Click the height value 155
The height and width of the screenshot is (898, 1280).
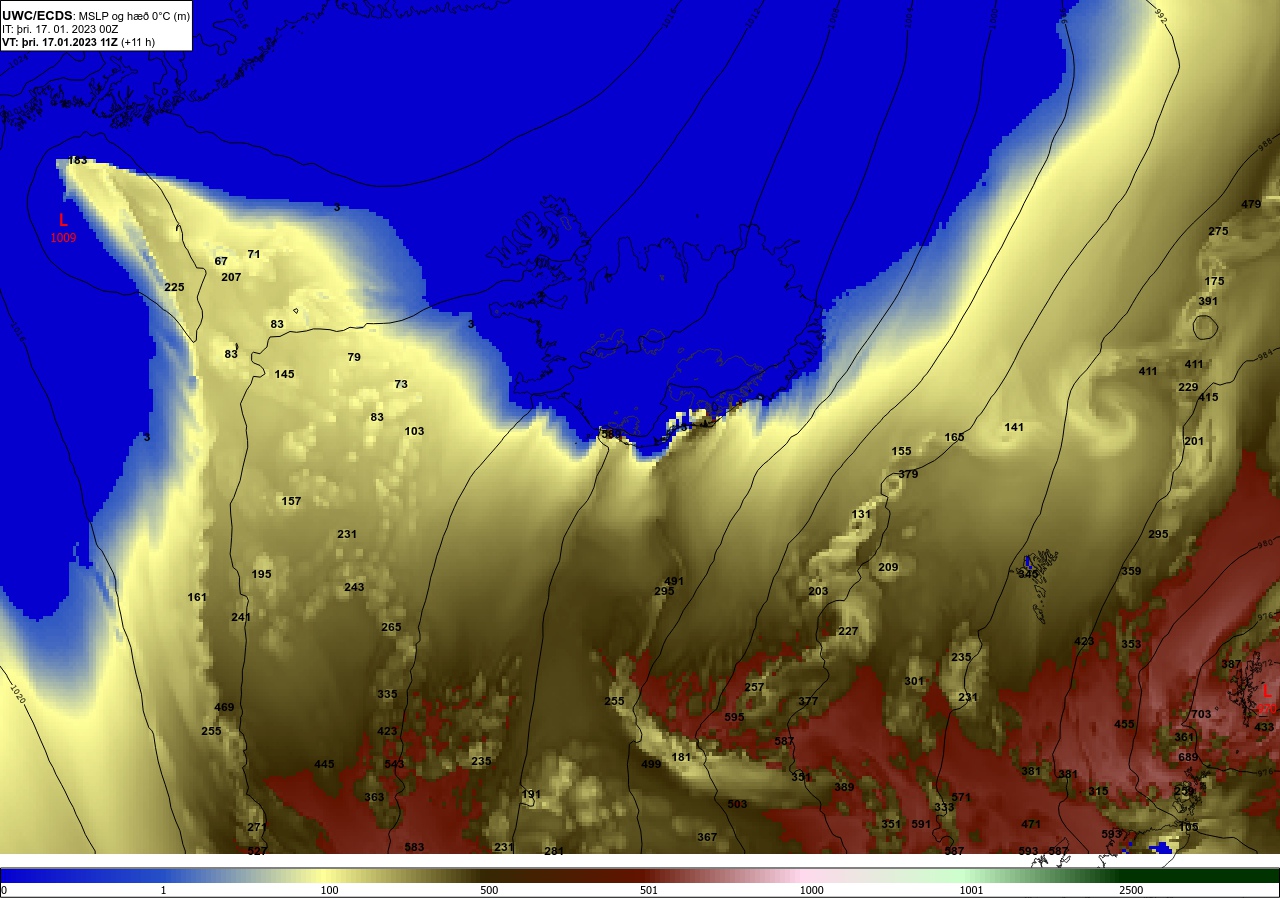[901, 452]
